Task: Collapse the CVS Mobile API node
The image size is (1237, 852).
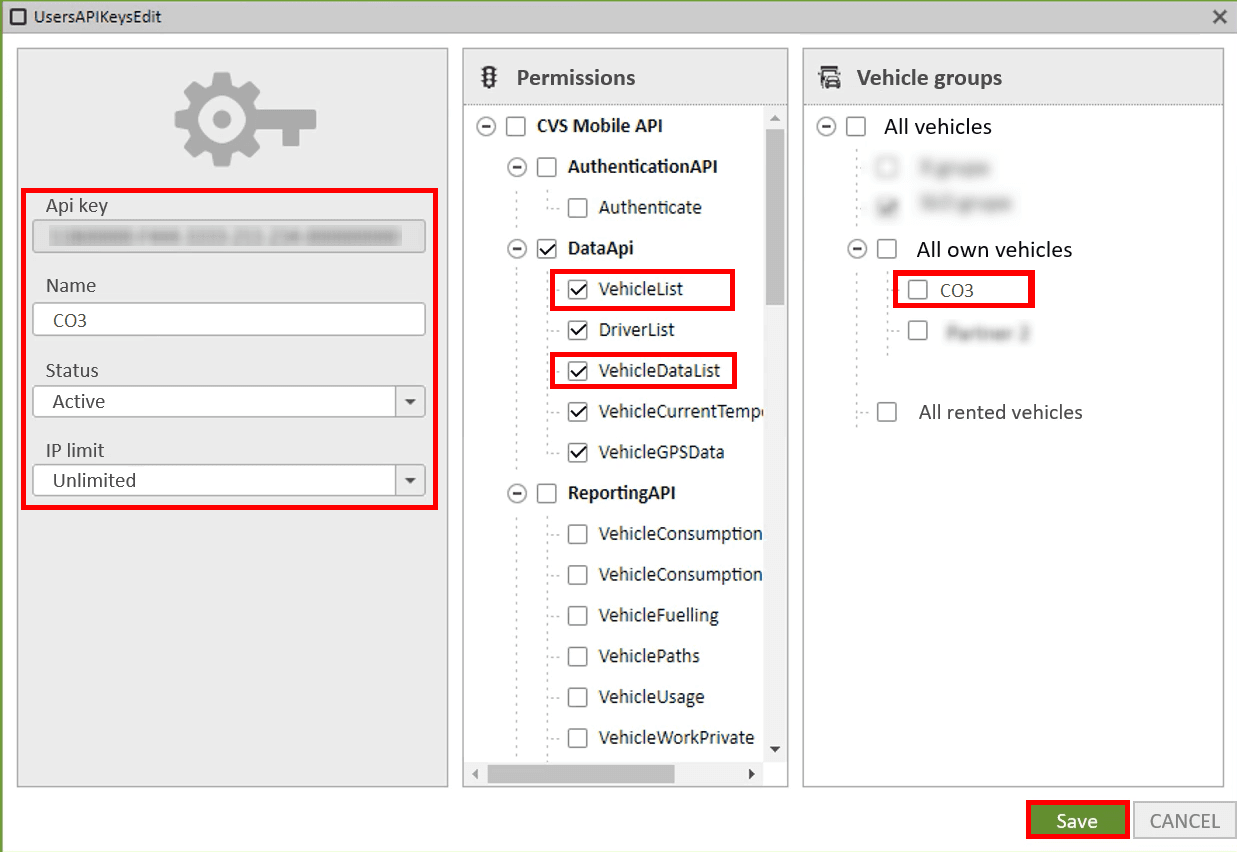Action: pyautogui.click(x=486, y=126)
